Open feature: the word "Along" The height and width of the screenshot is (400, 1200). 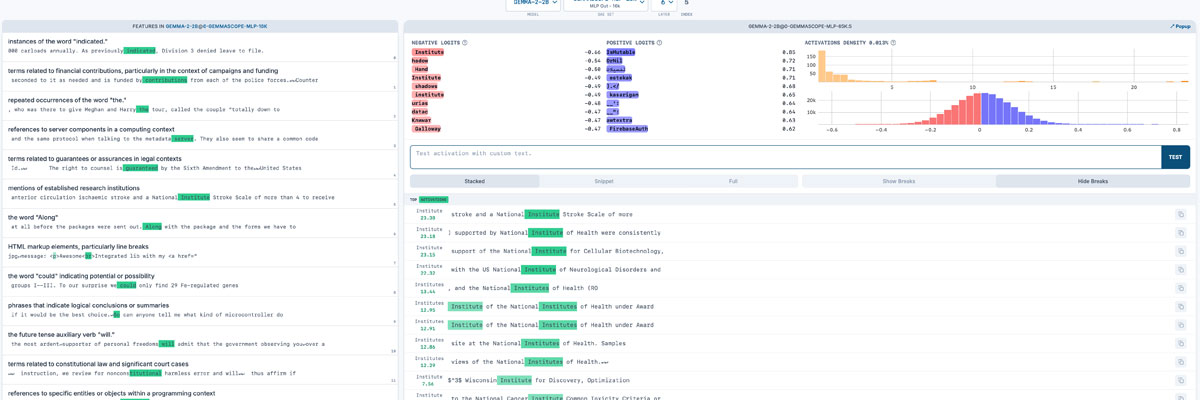coord(200,222)
